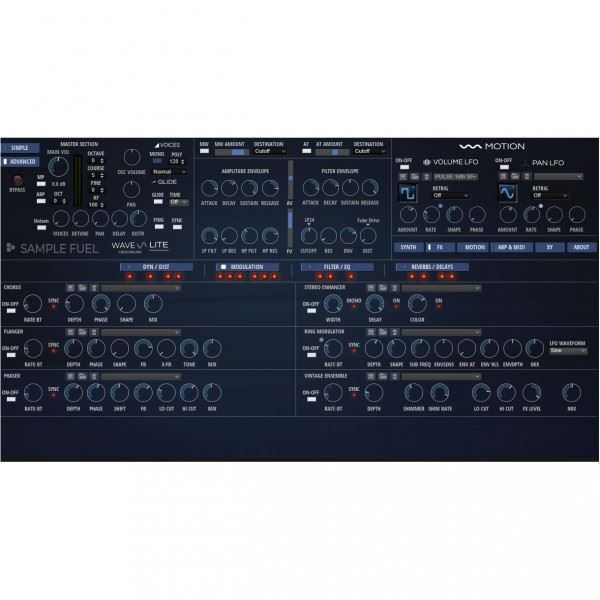
Task: Click the Ring Modulator delete preset trash icon
Action: [x=395, y=332]
